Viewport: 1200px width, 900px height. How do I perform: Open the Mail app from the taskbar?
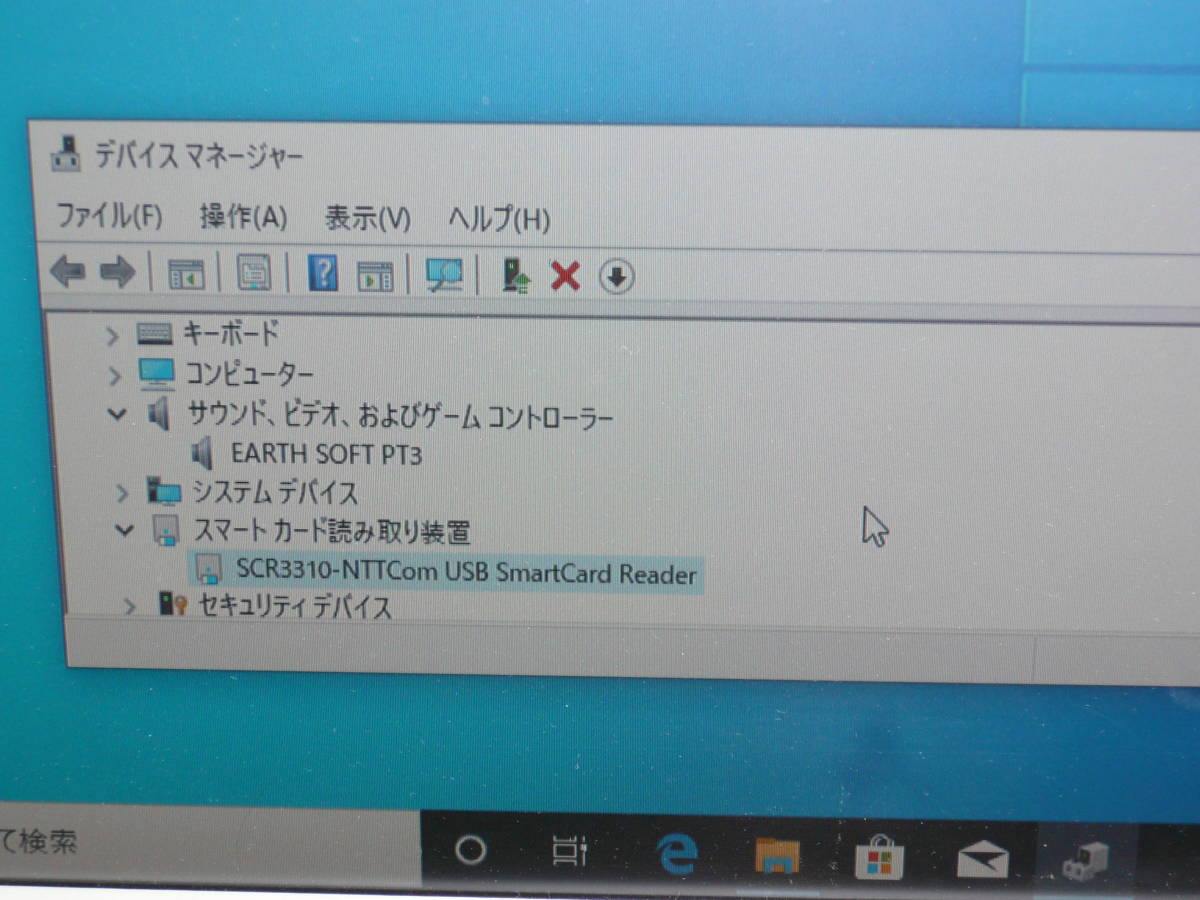(982, 859)
